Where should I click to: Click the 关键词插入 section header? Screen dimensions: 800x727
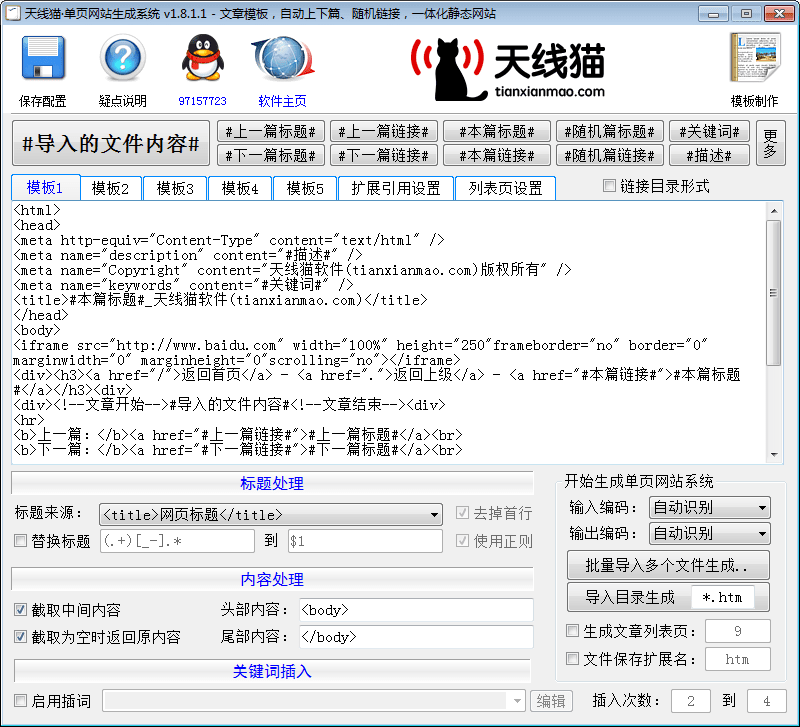coord(272,671)
